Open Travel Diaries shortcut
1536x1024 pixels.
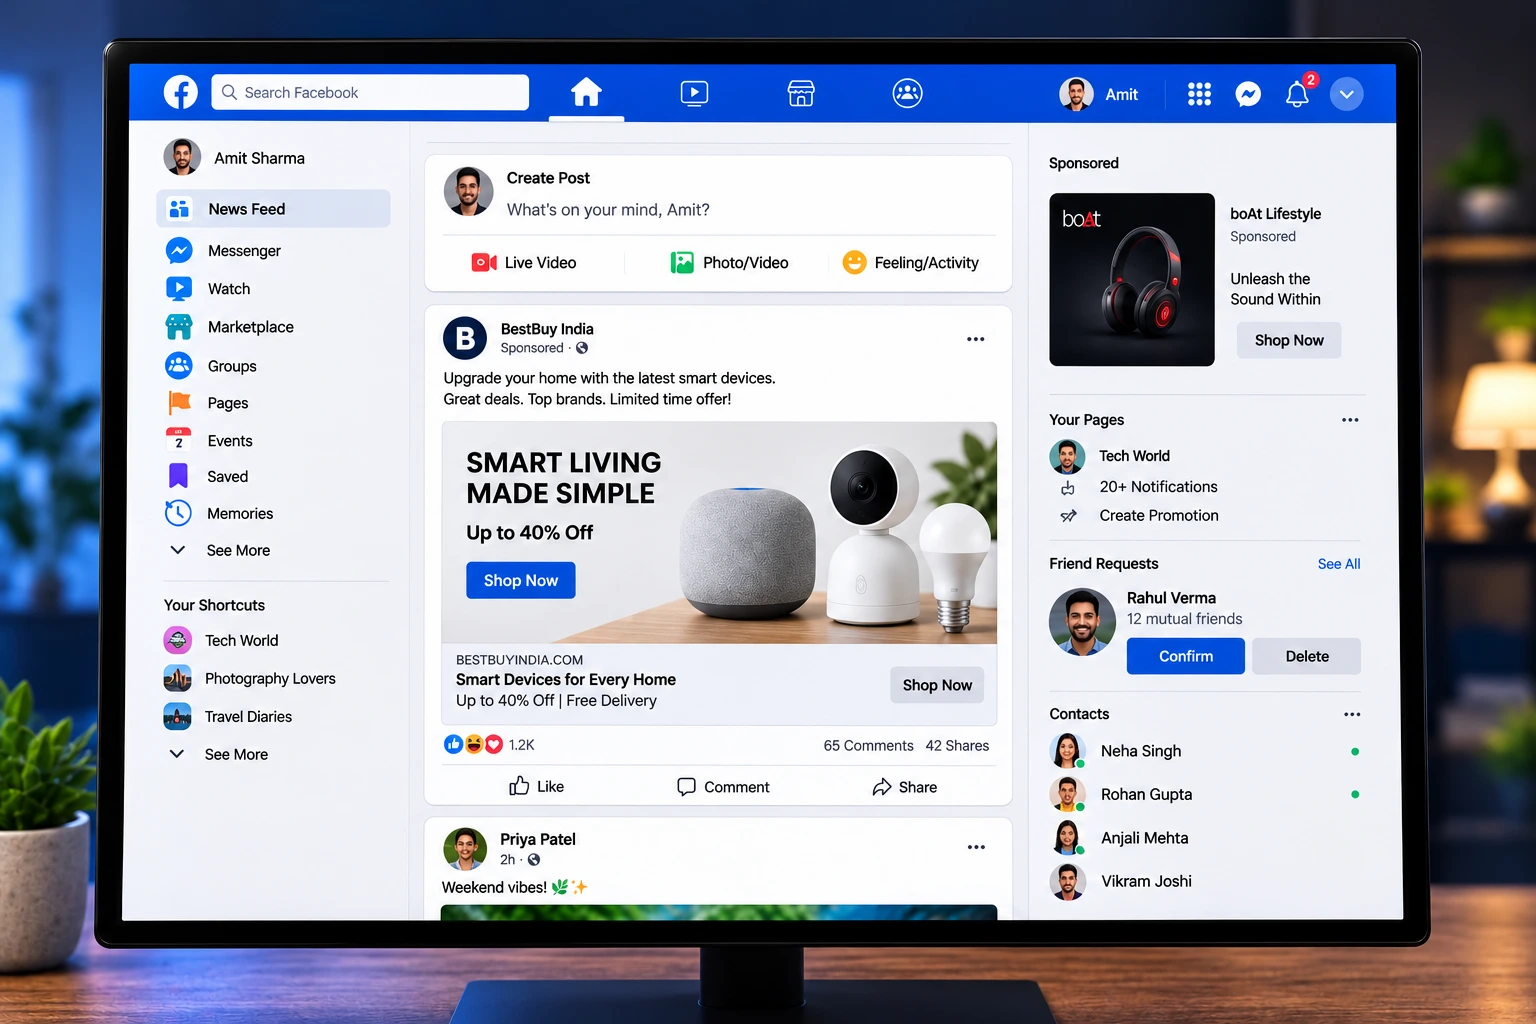228,716
